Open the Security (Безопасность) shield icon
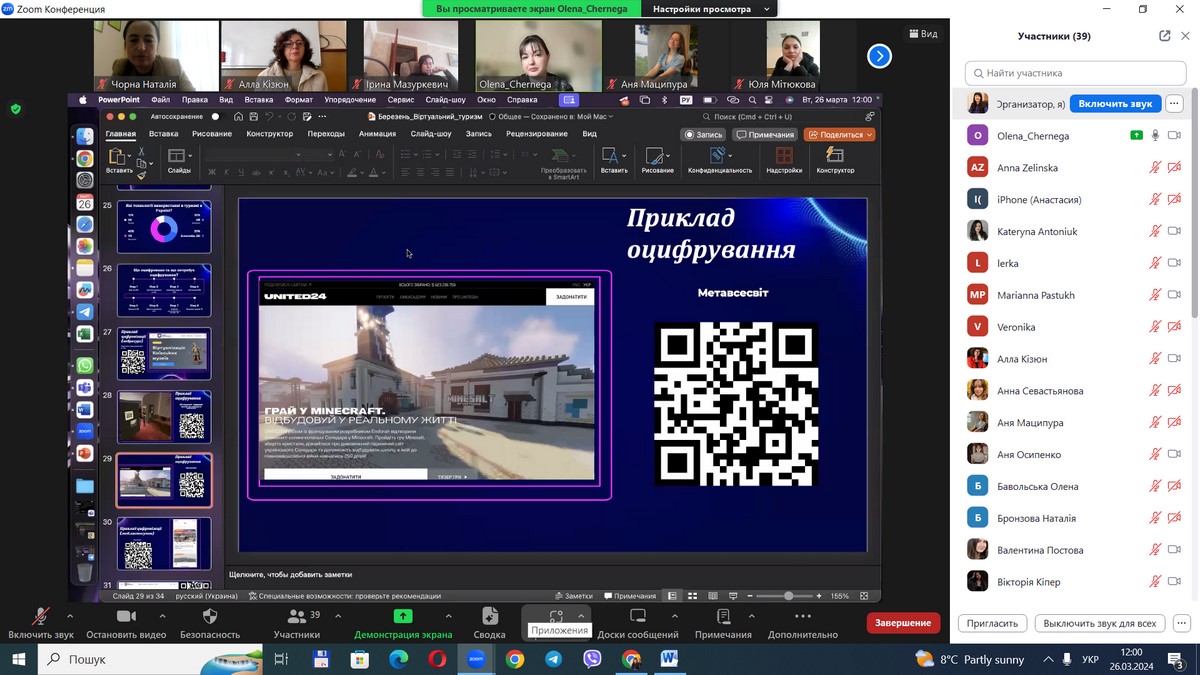Screen dimensions: 1200x675 (x=210, y=617)
